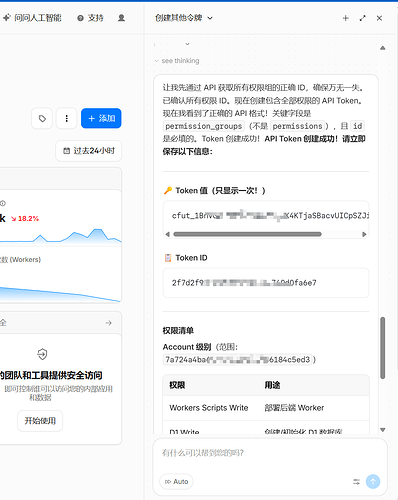Click the chat panel vertical scrollbar thumb
This screenshot has height=500, width=398.
pyautogui.click(x=383, y=348)
